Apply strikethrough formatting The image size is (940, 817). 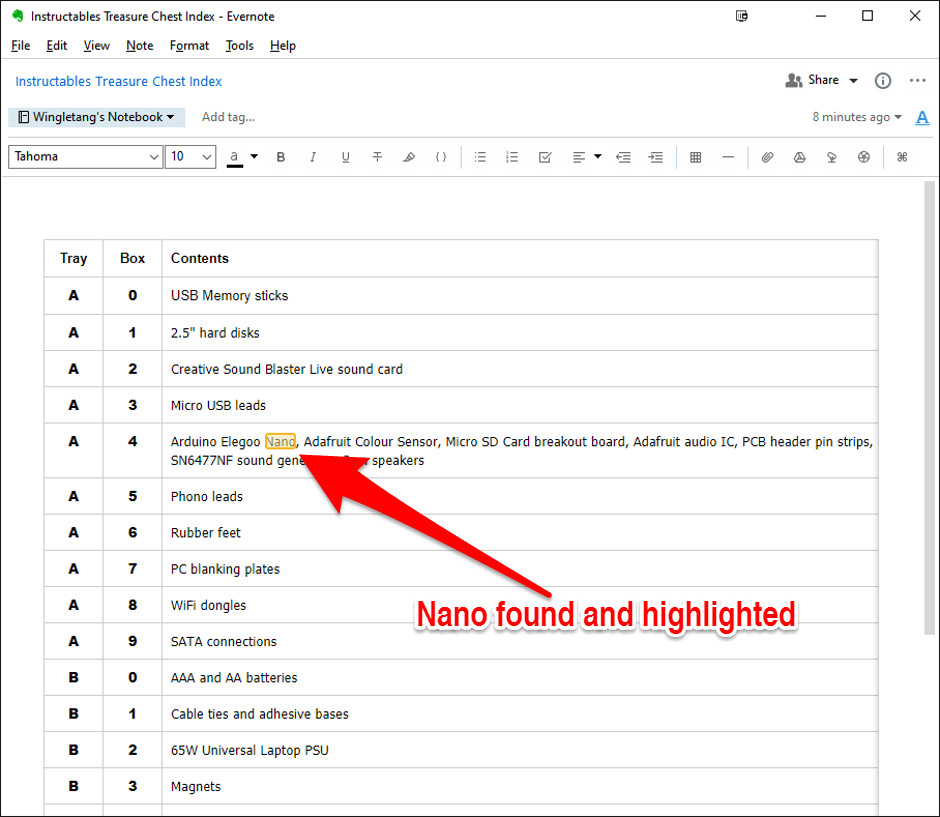click(x=377, y=157)
